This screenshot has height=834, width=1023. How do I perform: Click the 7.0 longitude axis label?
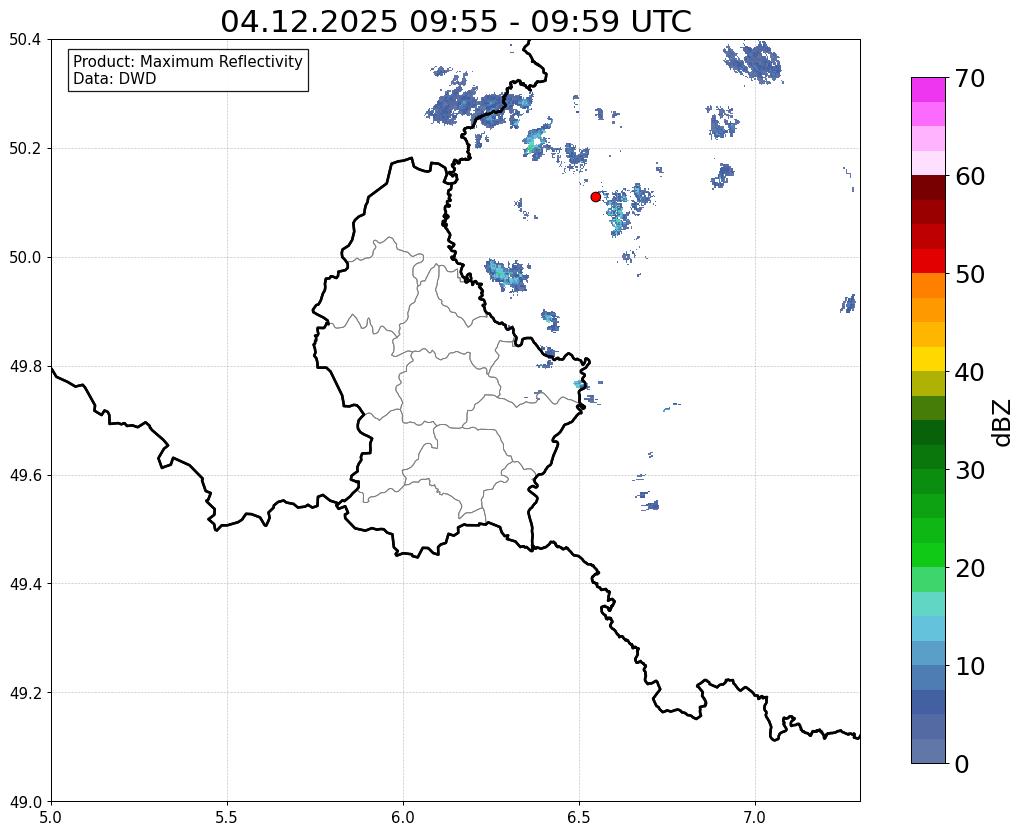755,818
